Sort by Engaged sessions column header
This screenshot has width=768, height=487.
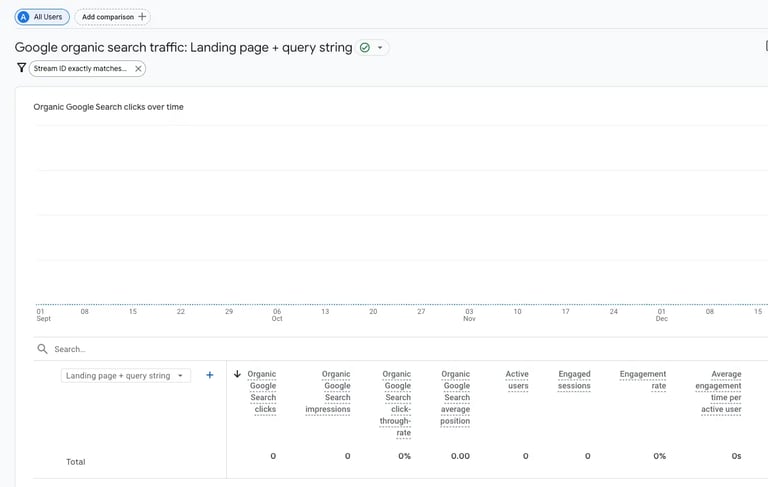click(x=574, y=380)
